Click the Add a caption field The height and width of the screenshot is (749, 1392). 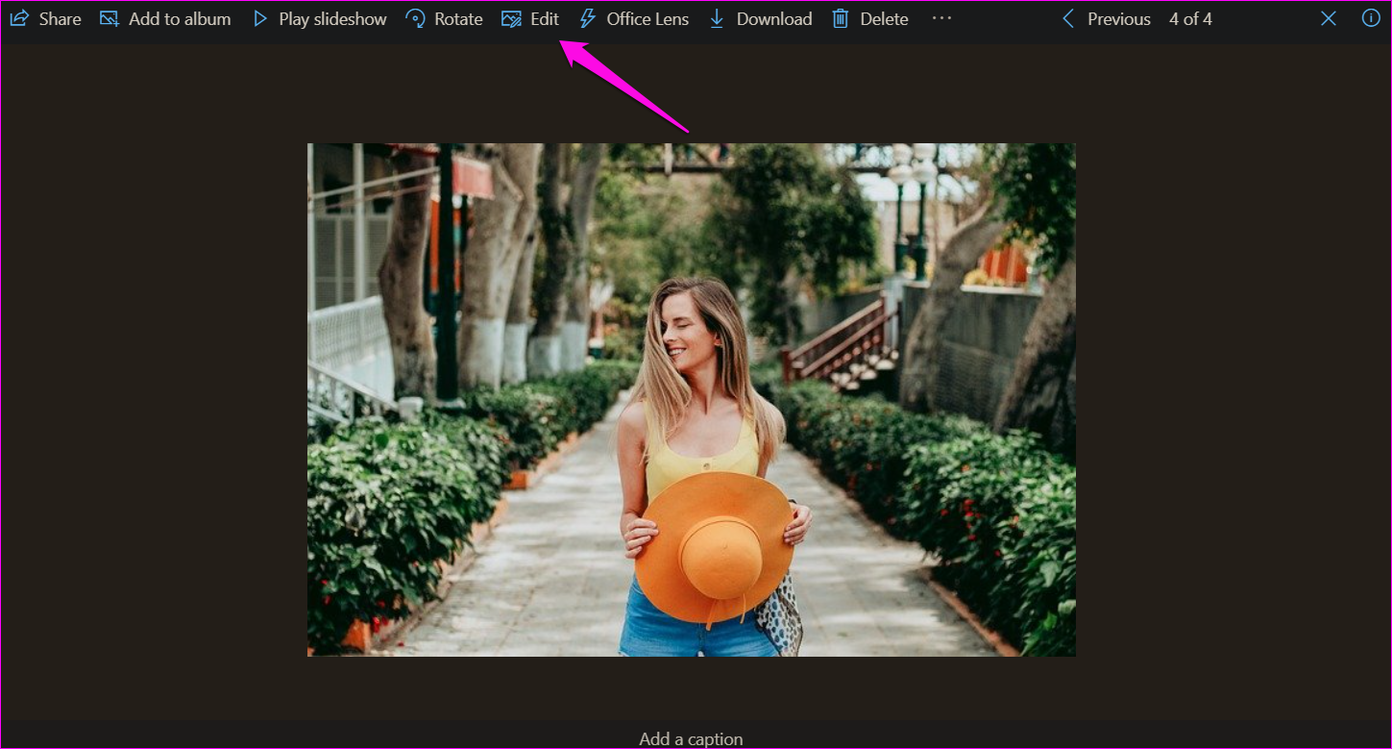(691, 739)
